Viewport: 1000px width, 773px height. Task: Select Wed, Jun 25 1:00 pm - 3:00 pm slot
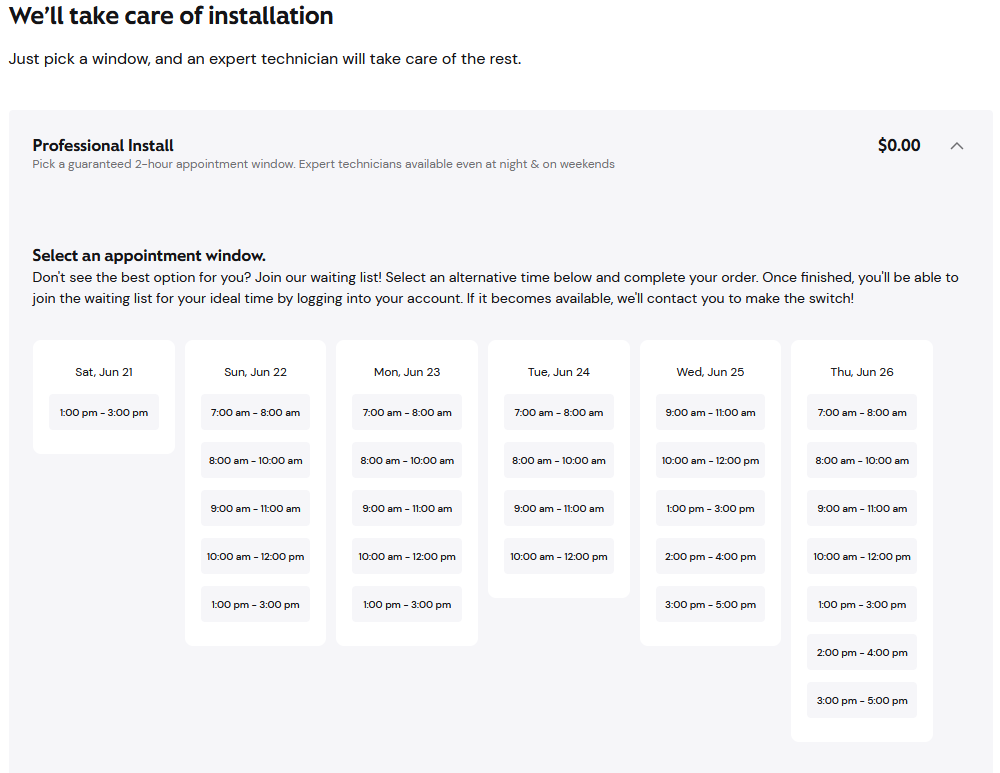pos(710,508)
